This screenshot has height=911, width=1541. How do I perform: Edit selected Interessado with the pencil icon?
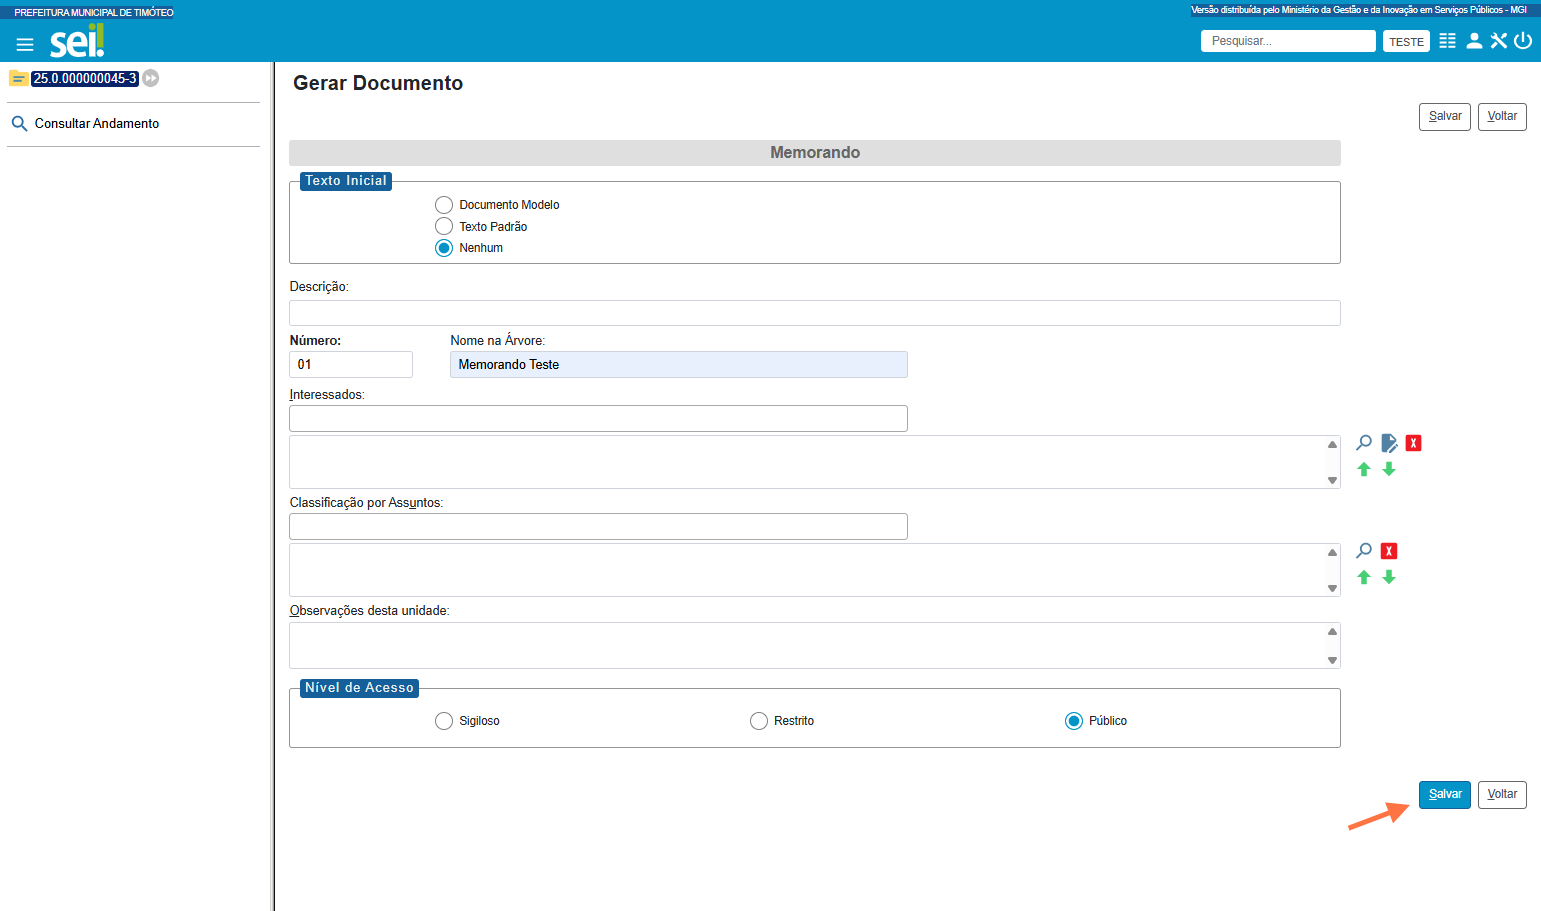tap(1389, 443)
